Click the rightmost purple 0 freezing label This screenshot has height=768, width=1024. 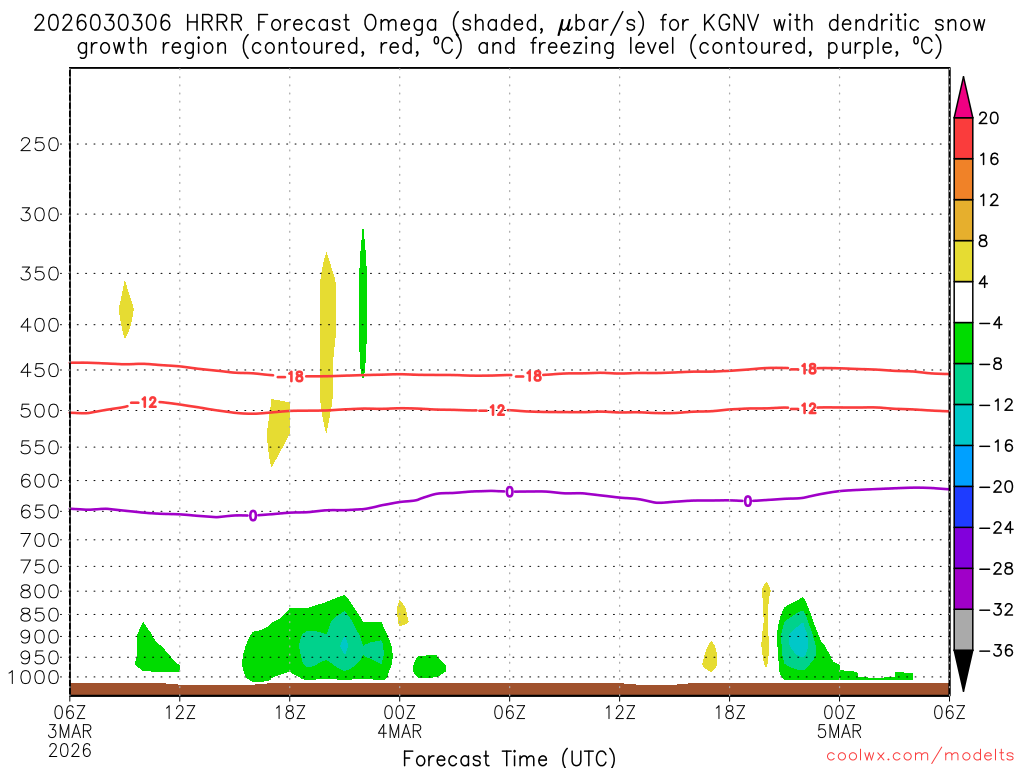(x=748, y=502)
